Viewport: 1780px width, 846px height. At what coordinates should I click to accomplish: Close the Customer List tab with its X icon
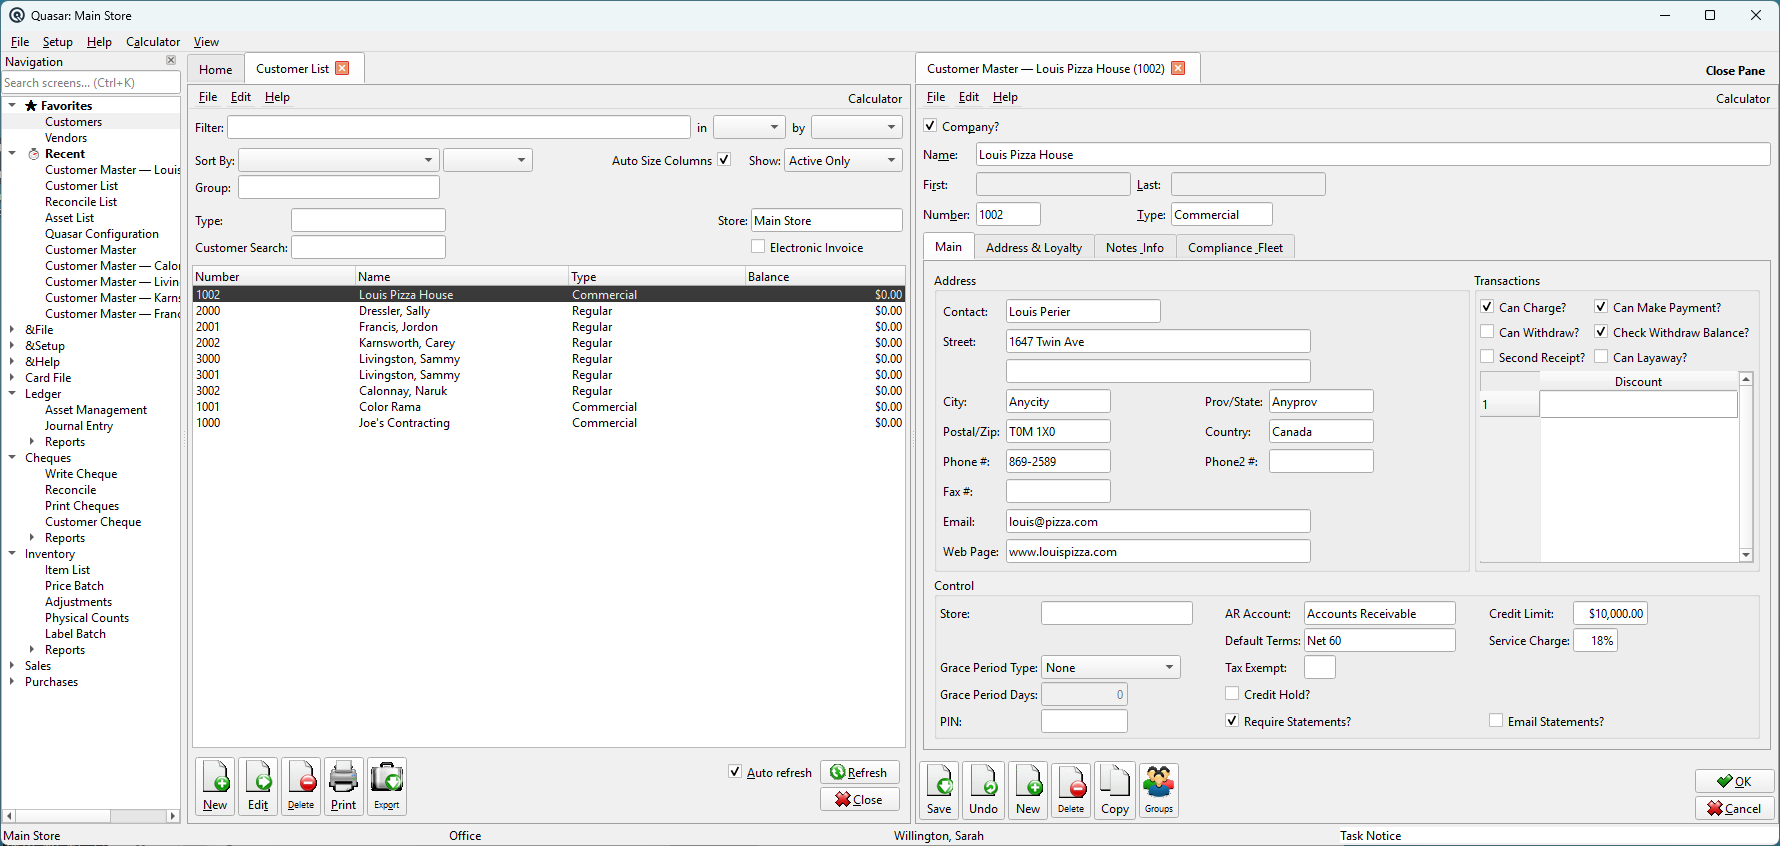point(342,68)
